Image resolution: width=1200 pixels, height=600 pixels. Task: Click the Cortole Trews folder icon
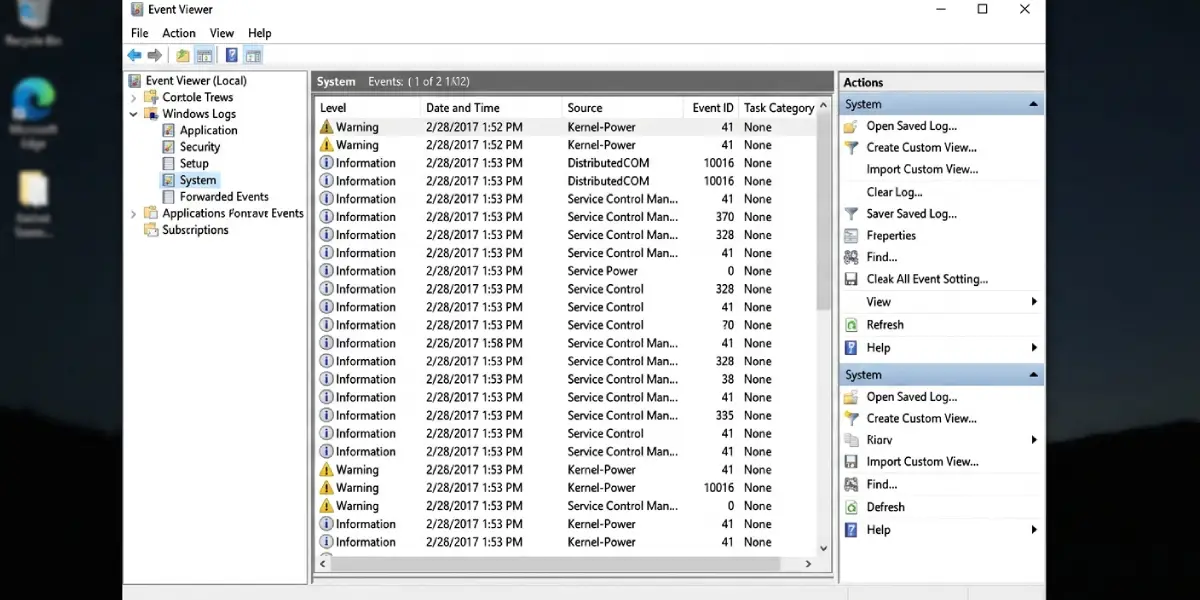tap(151, 97)
